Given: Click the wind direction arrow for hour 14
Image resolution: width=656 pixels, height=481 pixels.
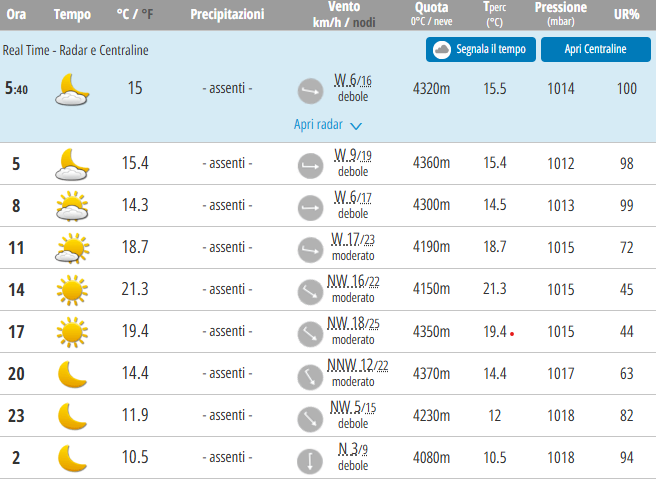Looking at the screenshot, I should 310,290.
